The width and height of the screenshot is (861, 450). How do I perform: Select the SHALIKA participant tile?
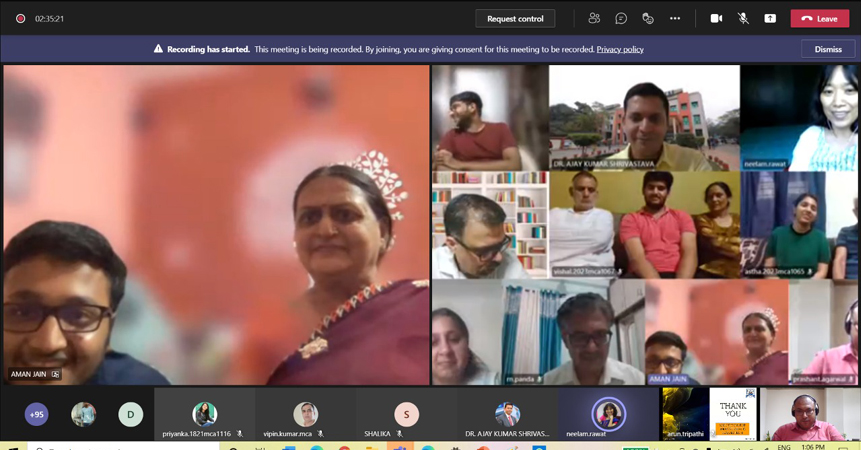[406, 414]
